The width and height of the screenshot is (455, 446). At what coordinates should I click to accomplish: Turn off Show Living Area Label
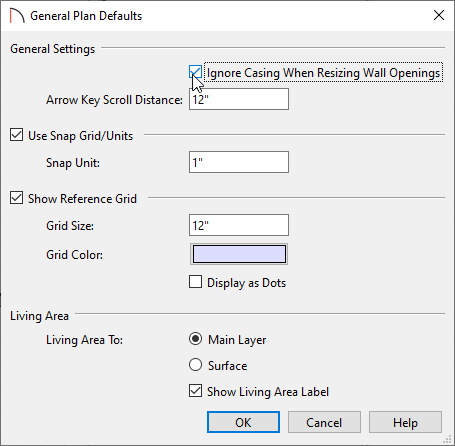point(195,391)
